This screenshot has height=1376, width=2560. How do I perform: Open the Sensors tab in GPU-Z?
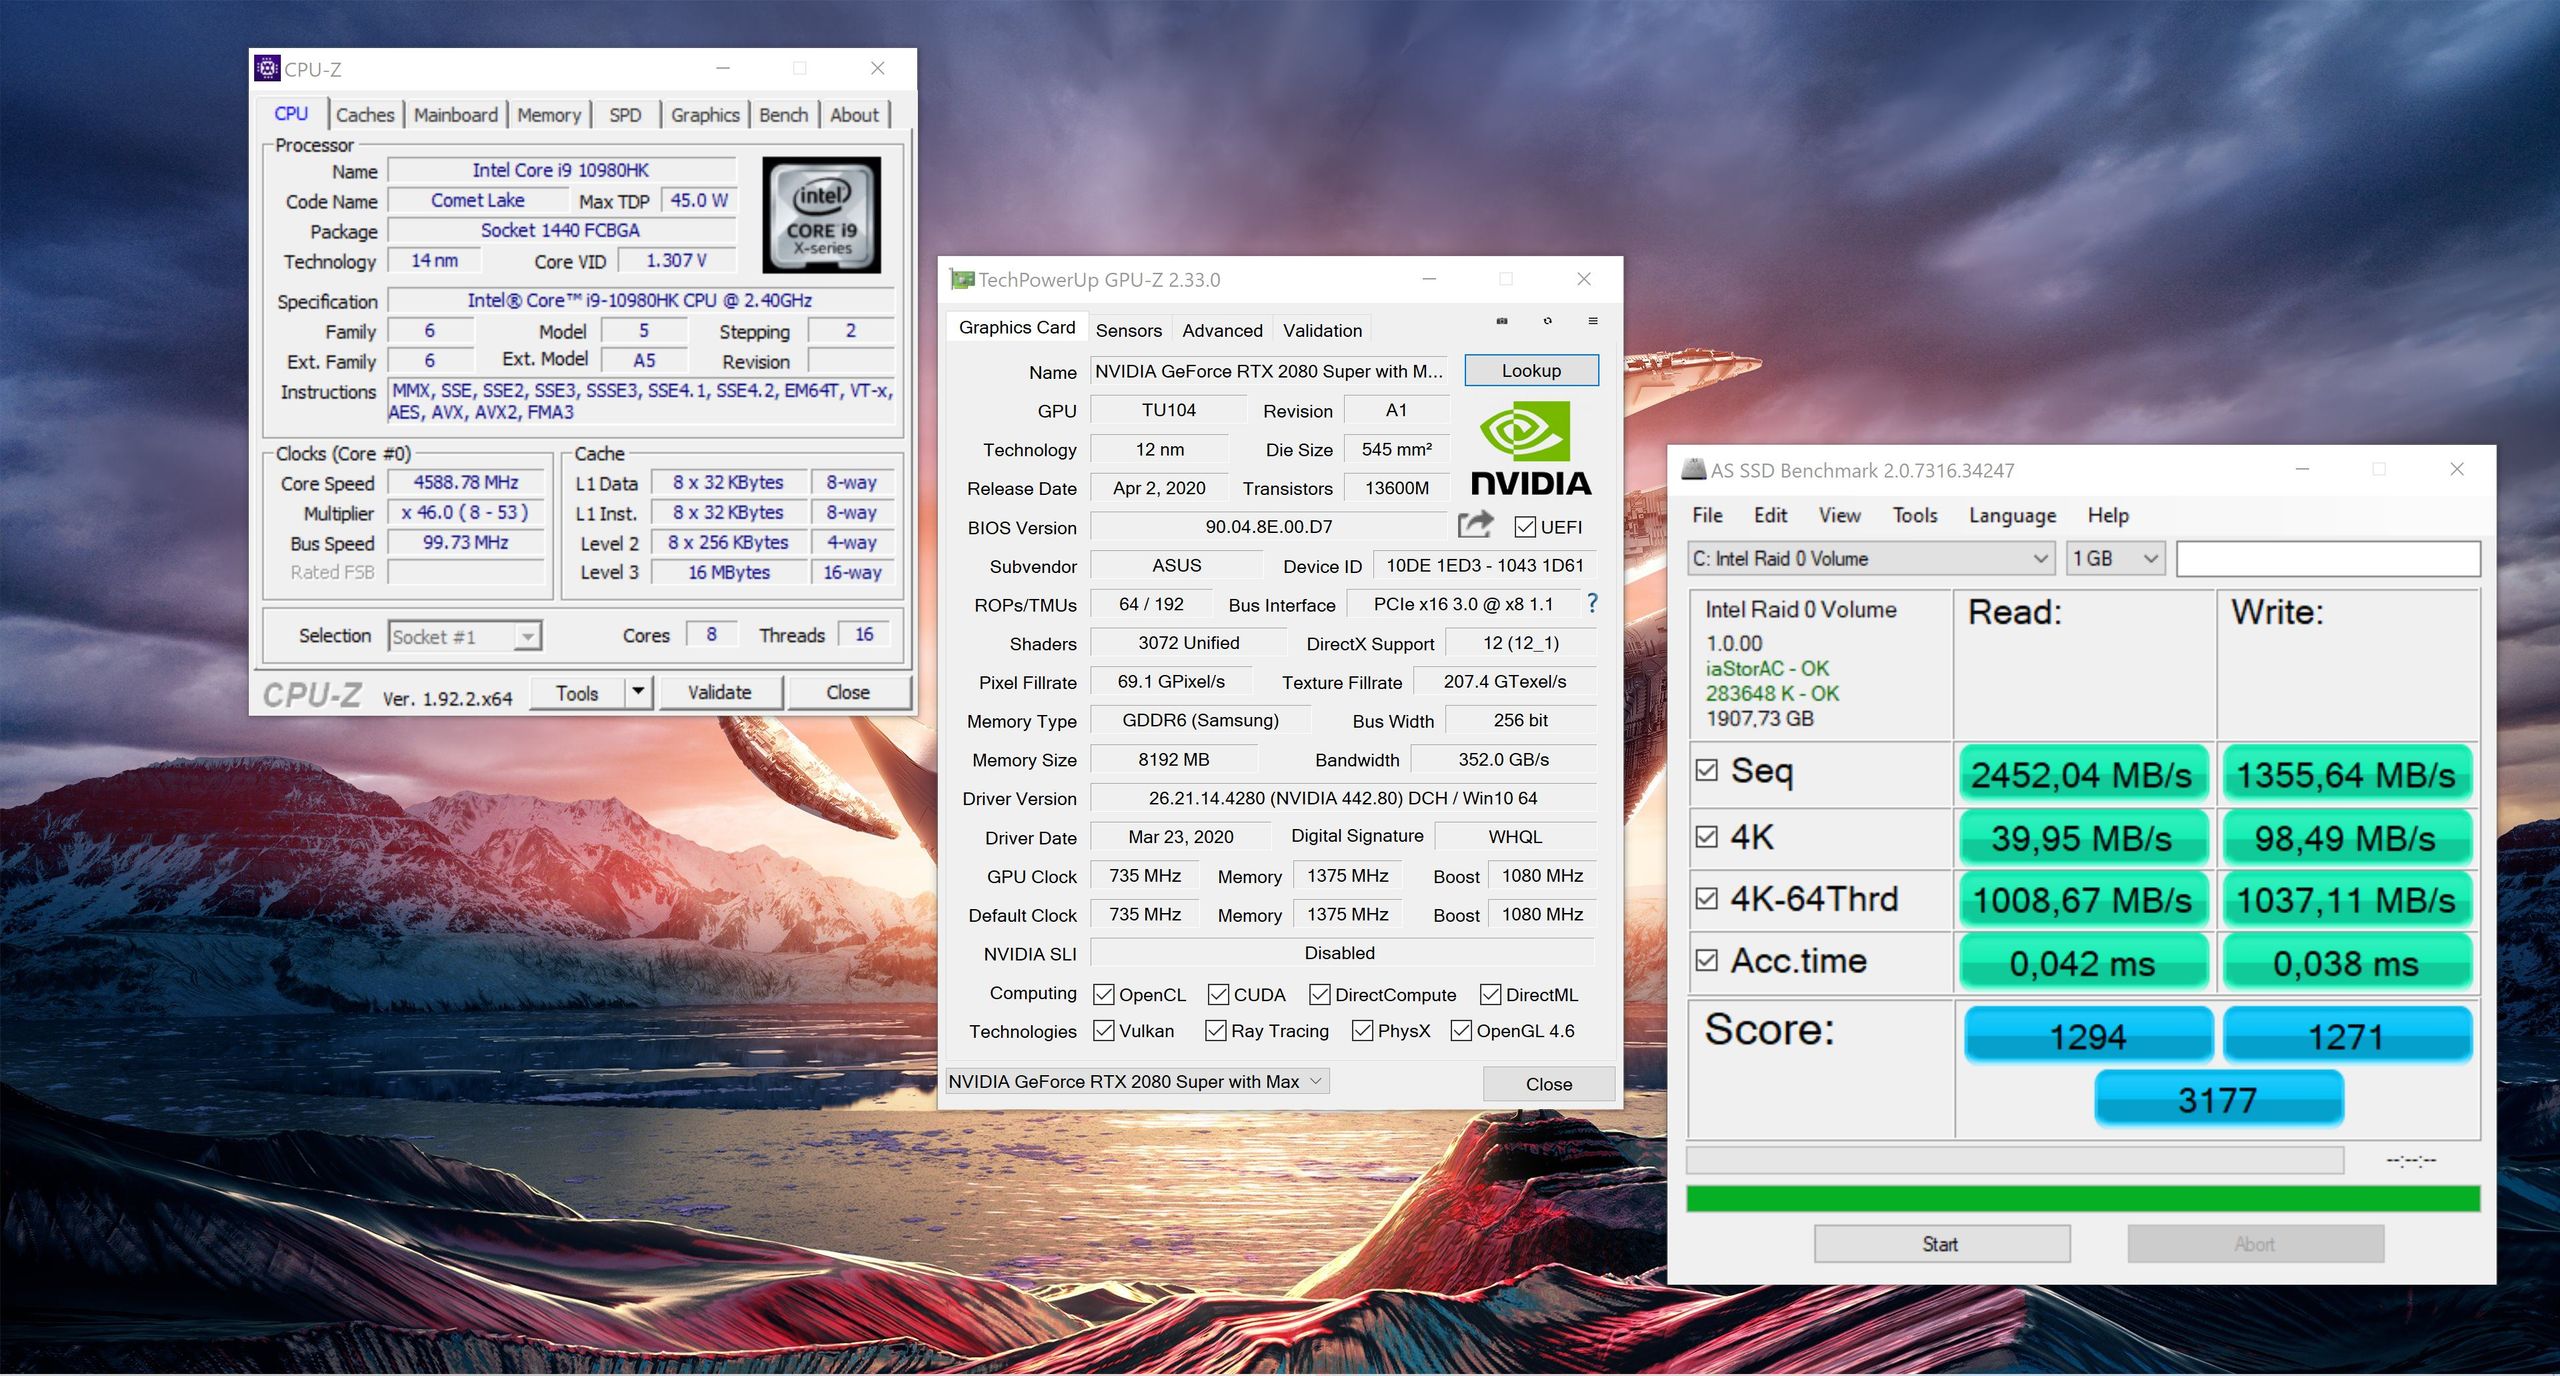pos(1128,330)
